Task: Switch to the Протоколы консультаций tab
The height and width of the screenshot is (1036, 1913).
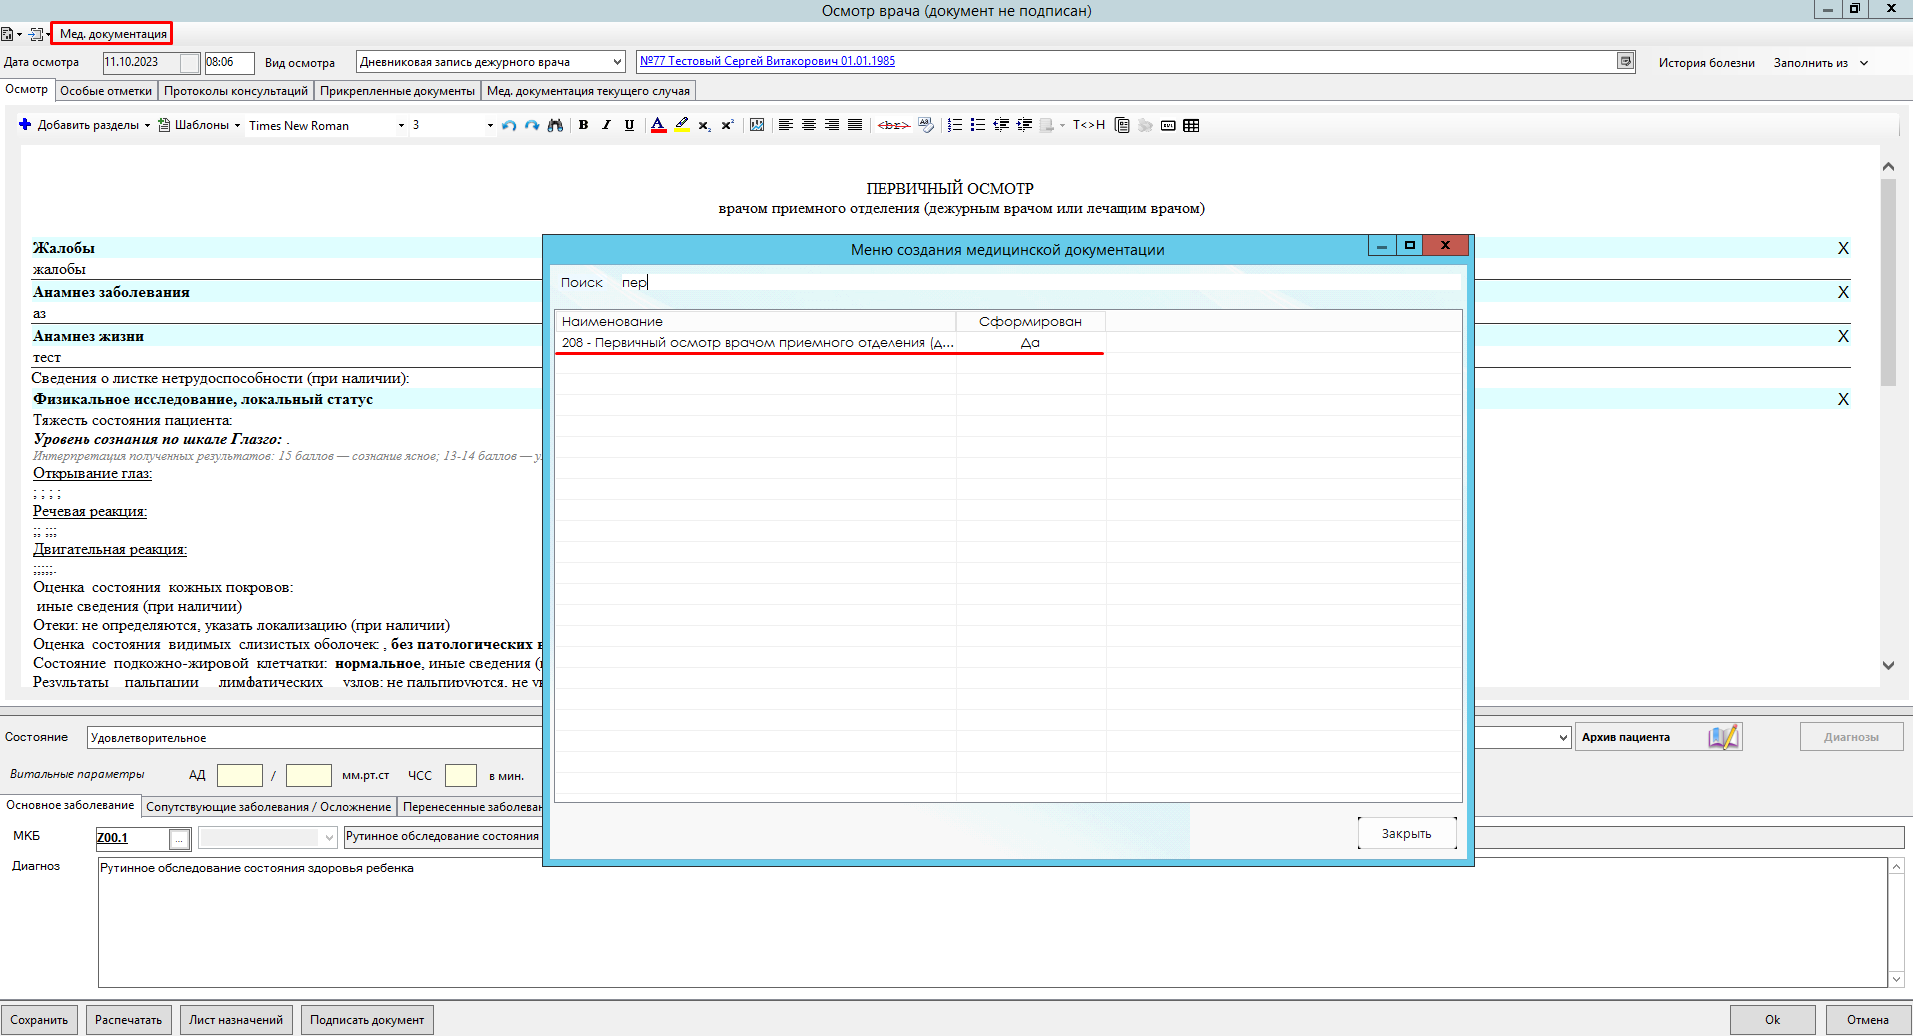Action: click(236, 91)
